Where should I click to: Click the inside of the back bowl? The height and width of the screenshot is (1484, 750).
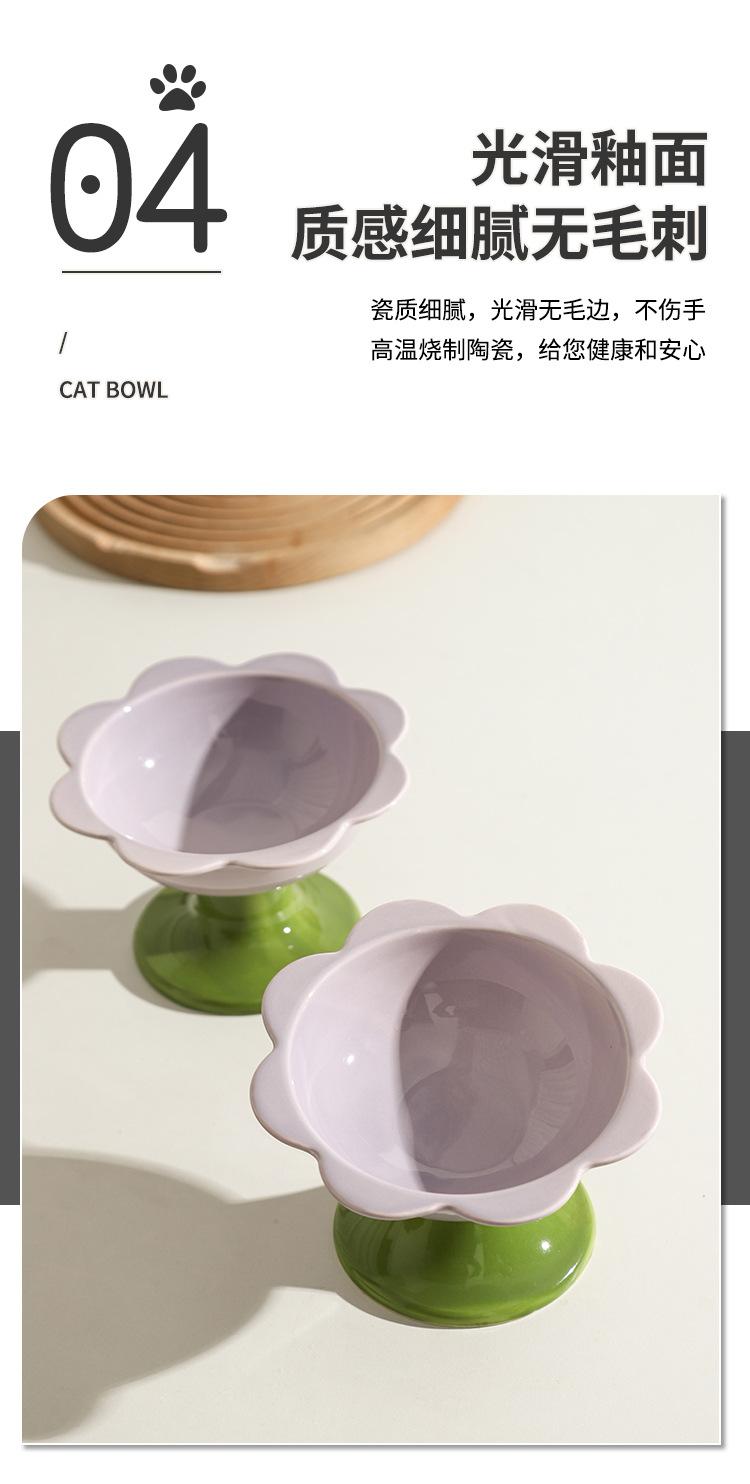point(232,765)
